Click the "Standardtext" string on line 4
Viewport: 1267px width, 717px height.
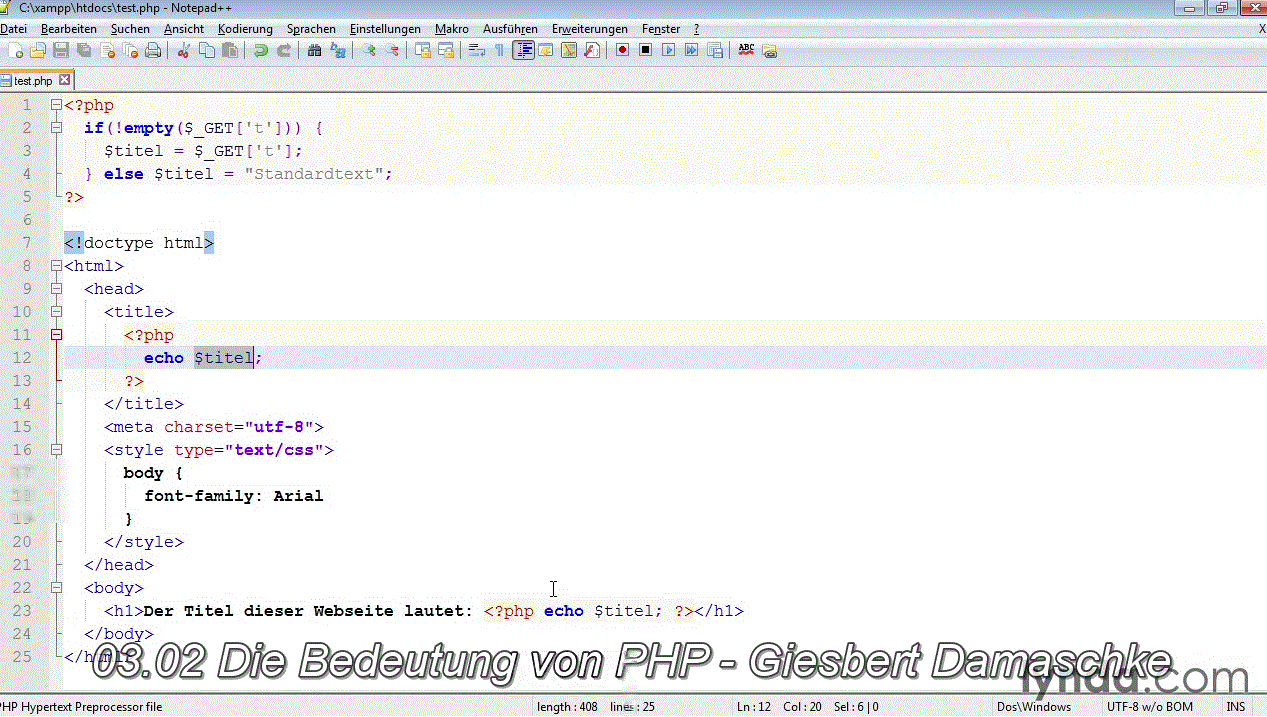[314, 174]
